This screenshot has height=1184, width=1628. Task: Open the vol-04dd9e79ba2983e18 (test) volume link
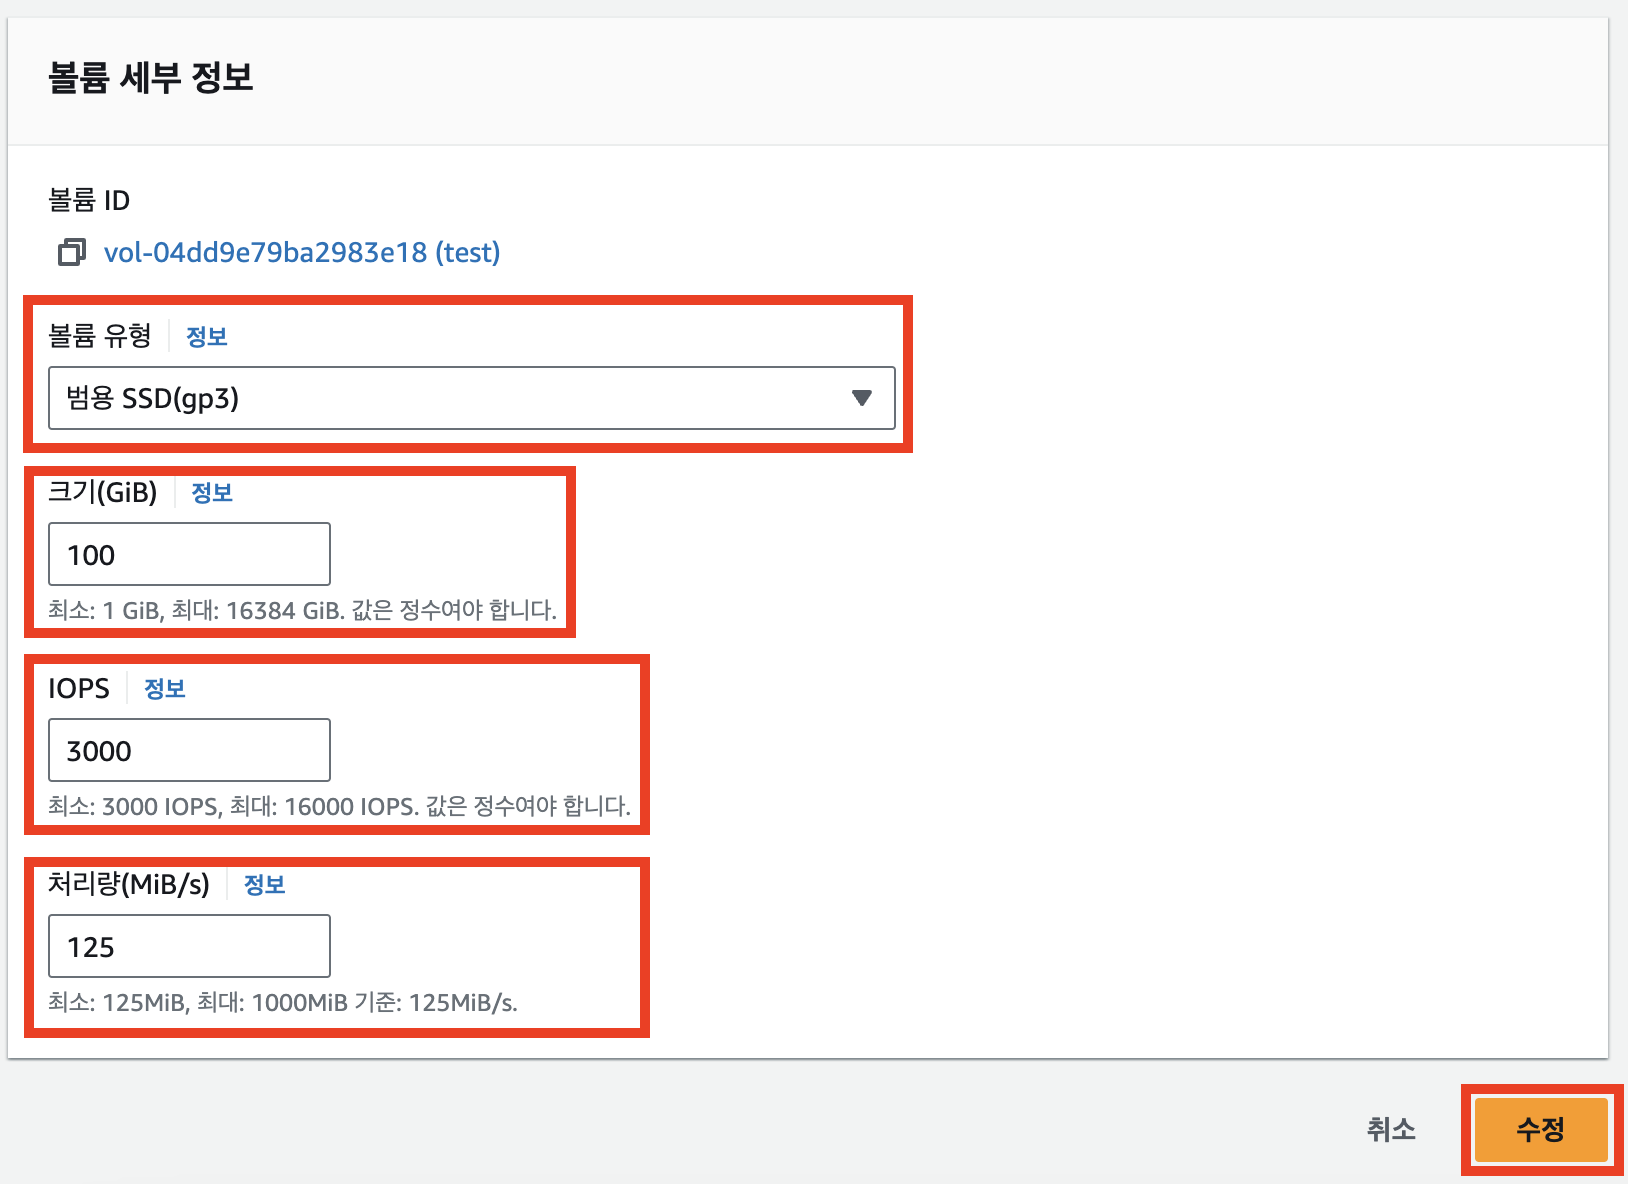point(301,253)
